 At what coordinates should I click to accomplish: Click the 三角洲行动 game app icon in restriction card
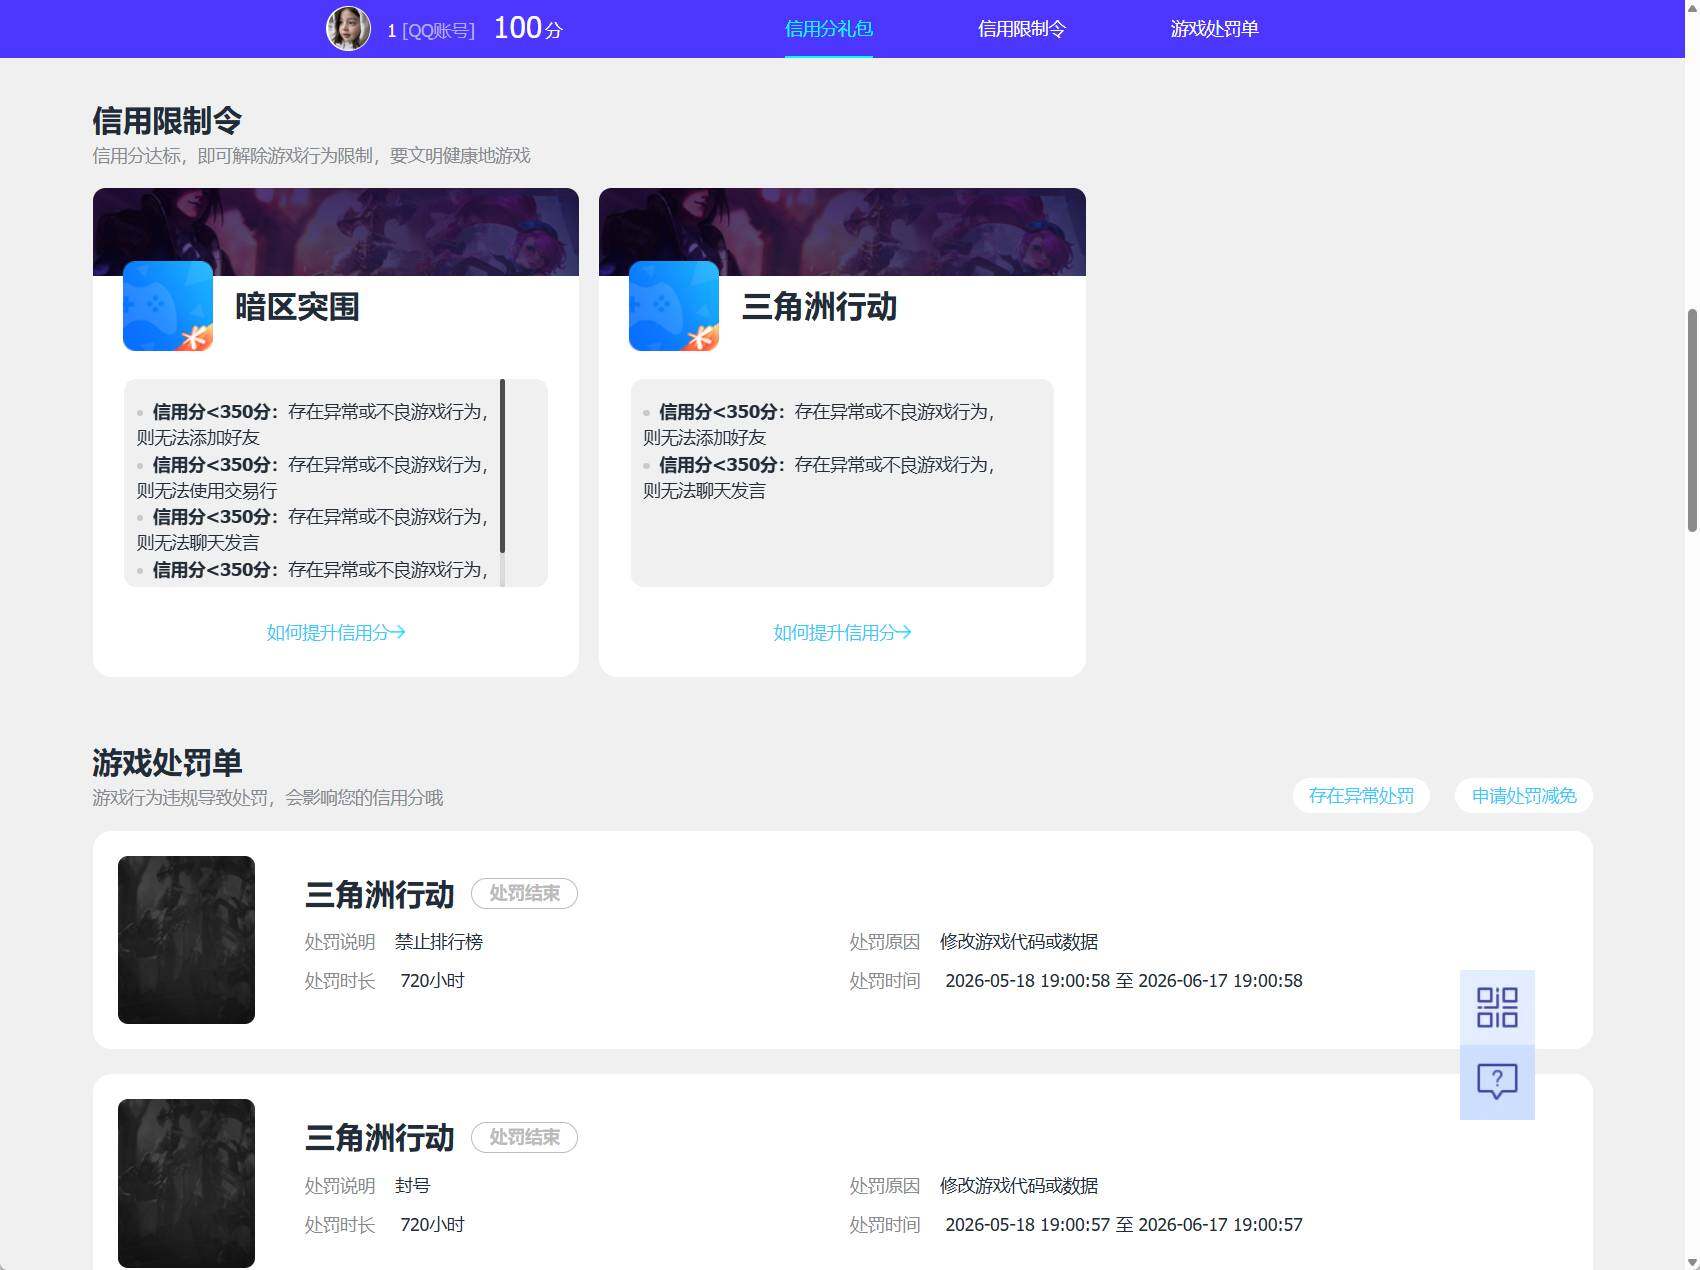(674, 306)
